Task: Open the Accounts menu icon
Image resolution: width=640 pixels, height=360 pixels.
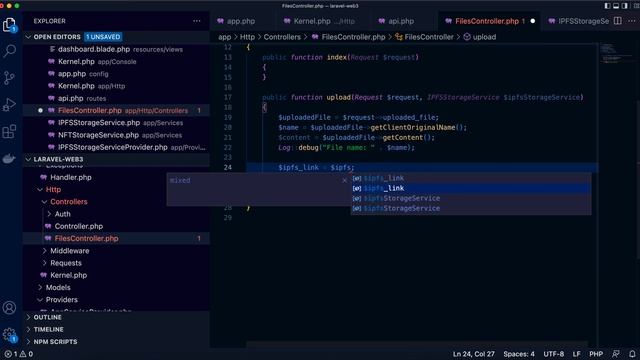Action: (9, 308)
